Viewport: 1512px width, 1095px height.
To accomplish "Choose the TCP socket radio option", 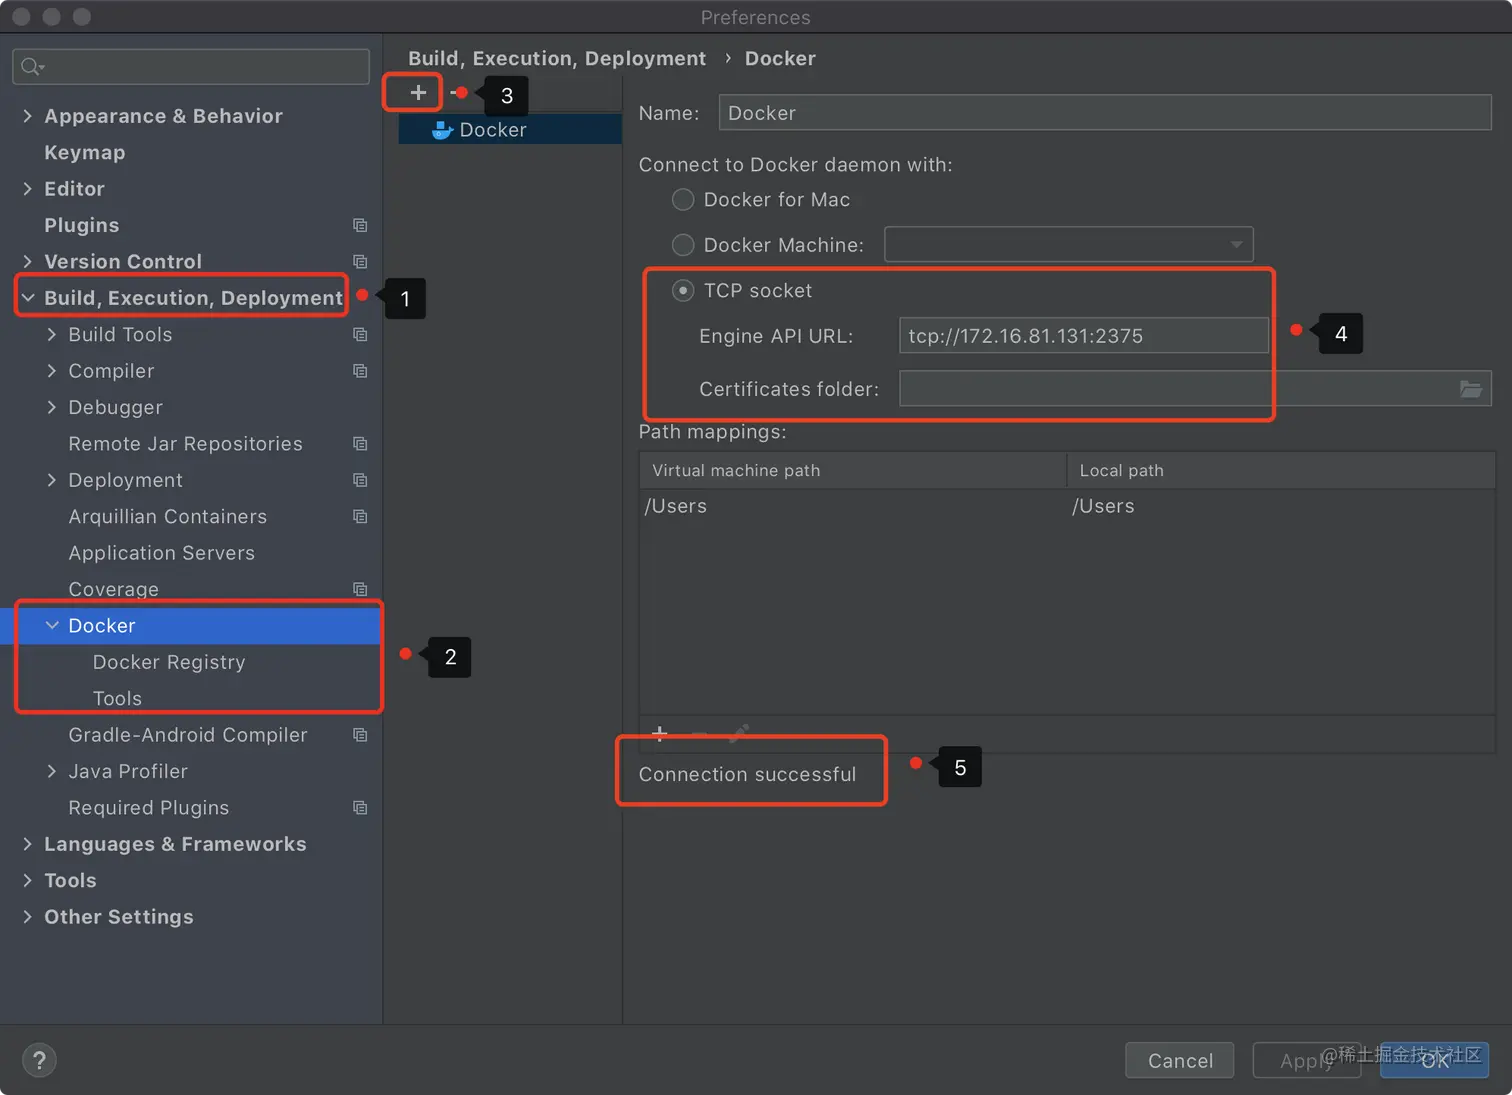I will click(683, 291).
